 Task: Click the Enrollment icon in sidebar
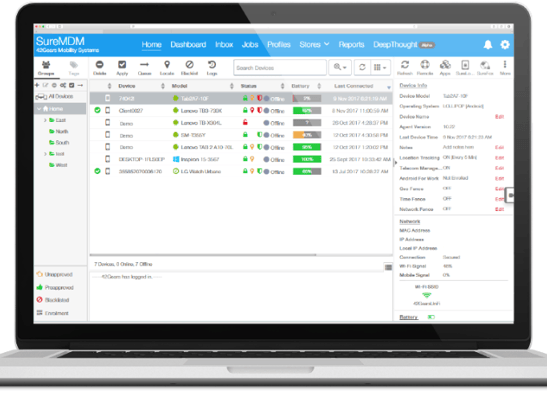[39, 312]
